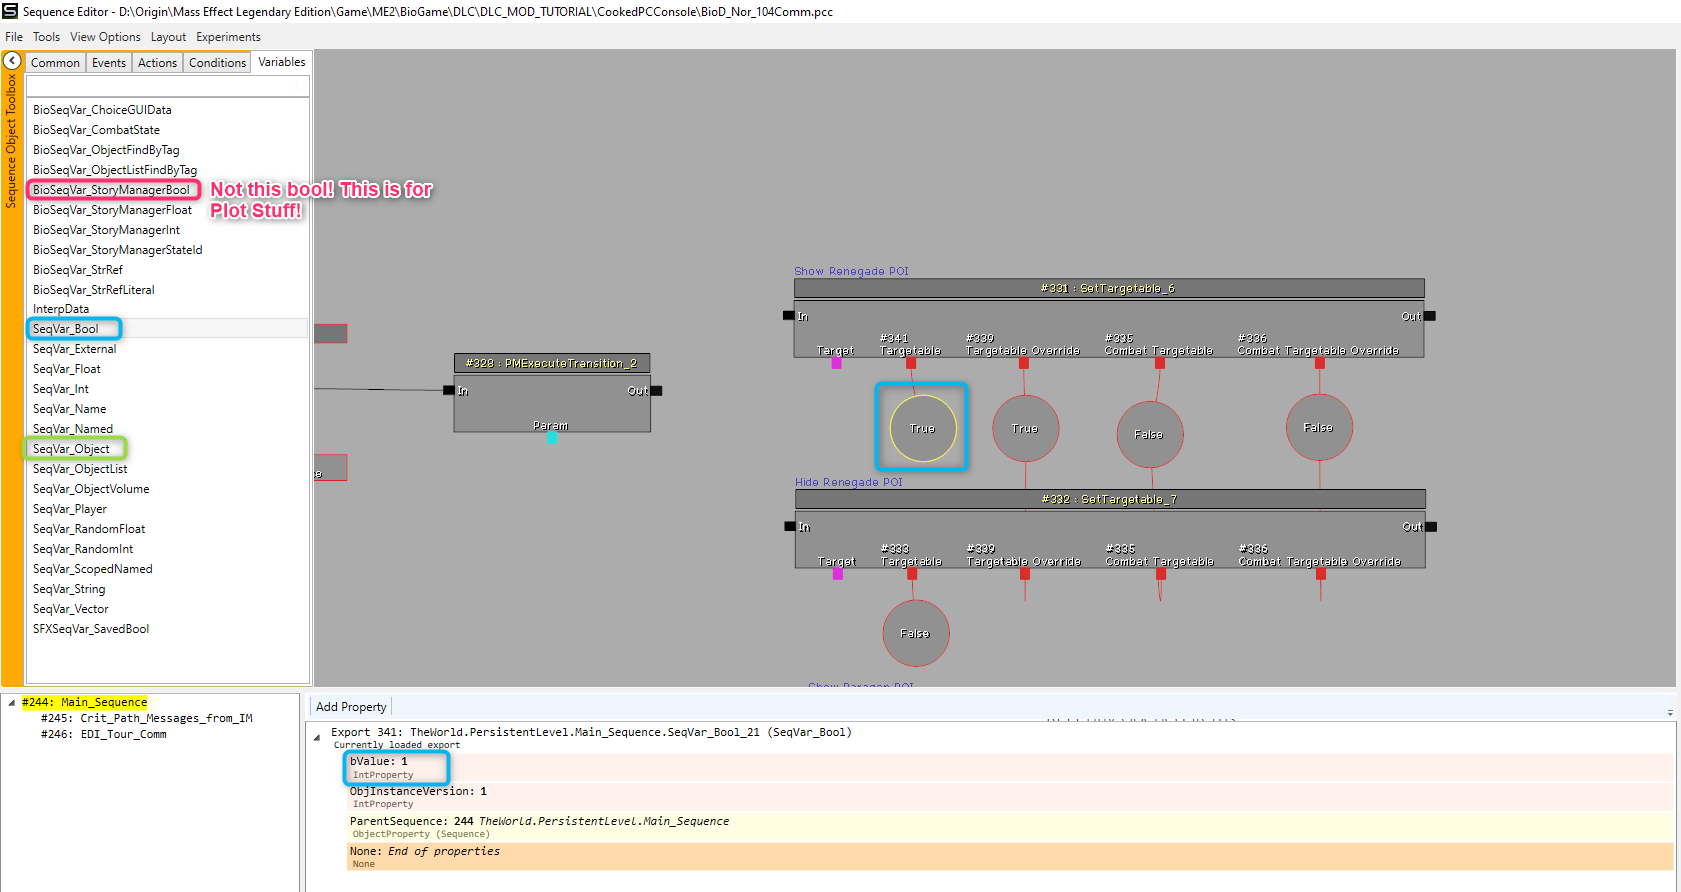Select BioSeqVar_ObjectListFindByTag entry
Image resolution: width=1681 pixels, height=892 pixels.
coord(115,170)
